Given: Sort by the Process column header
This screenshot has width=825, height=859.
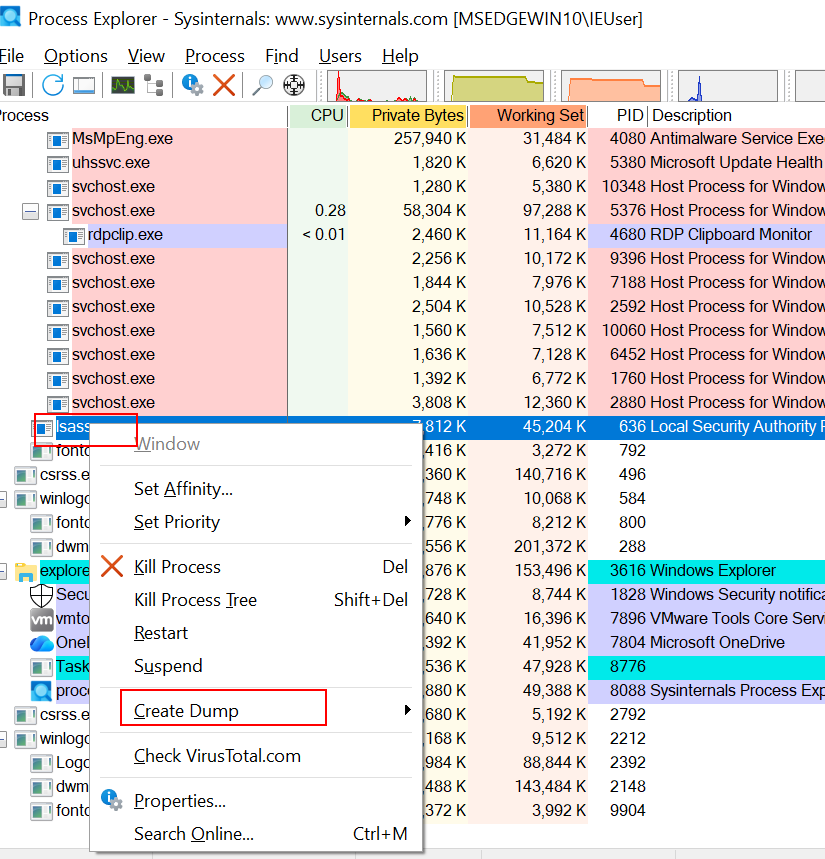Looking at the screenshot, I should (144, 116).
